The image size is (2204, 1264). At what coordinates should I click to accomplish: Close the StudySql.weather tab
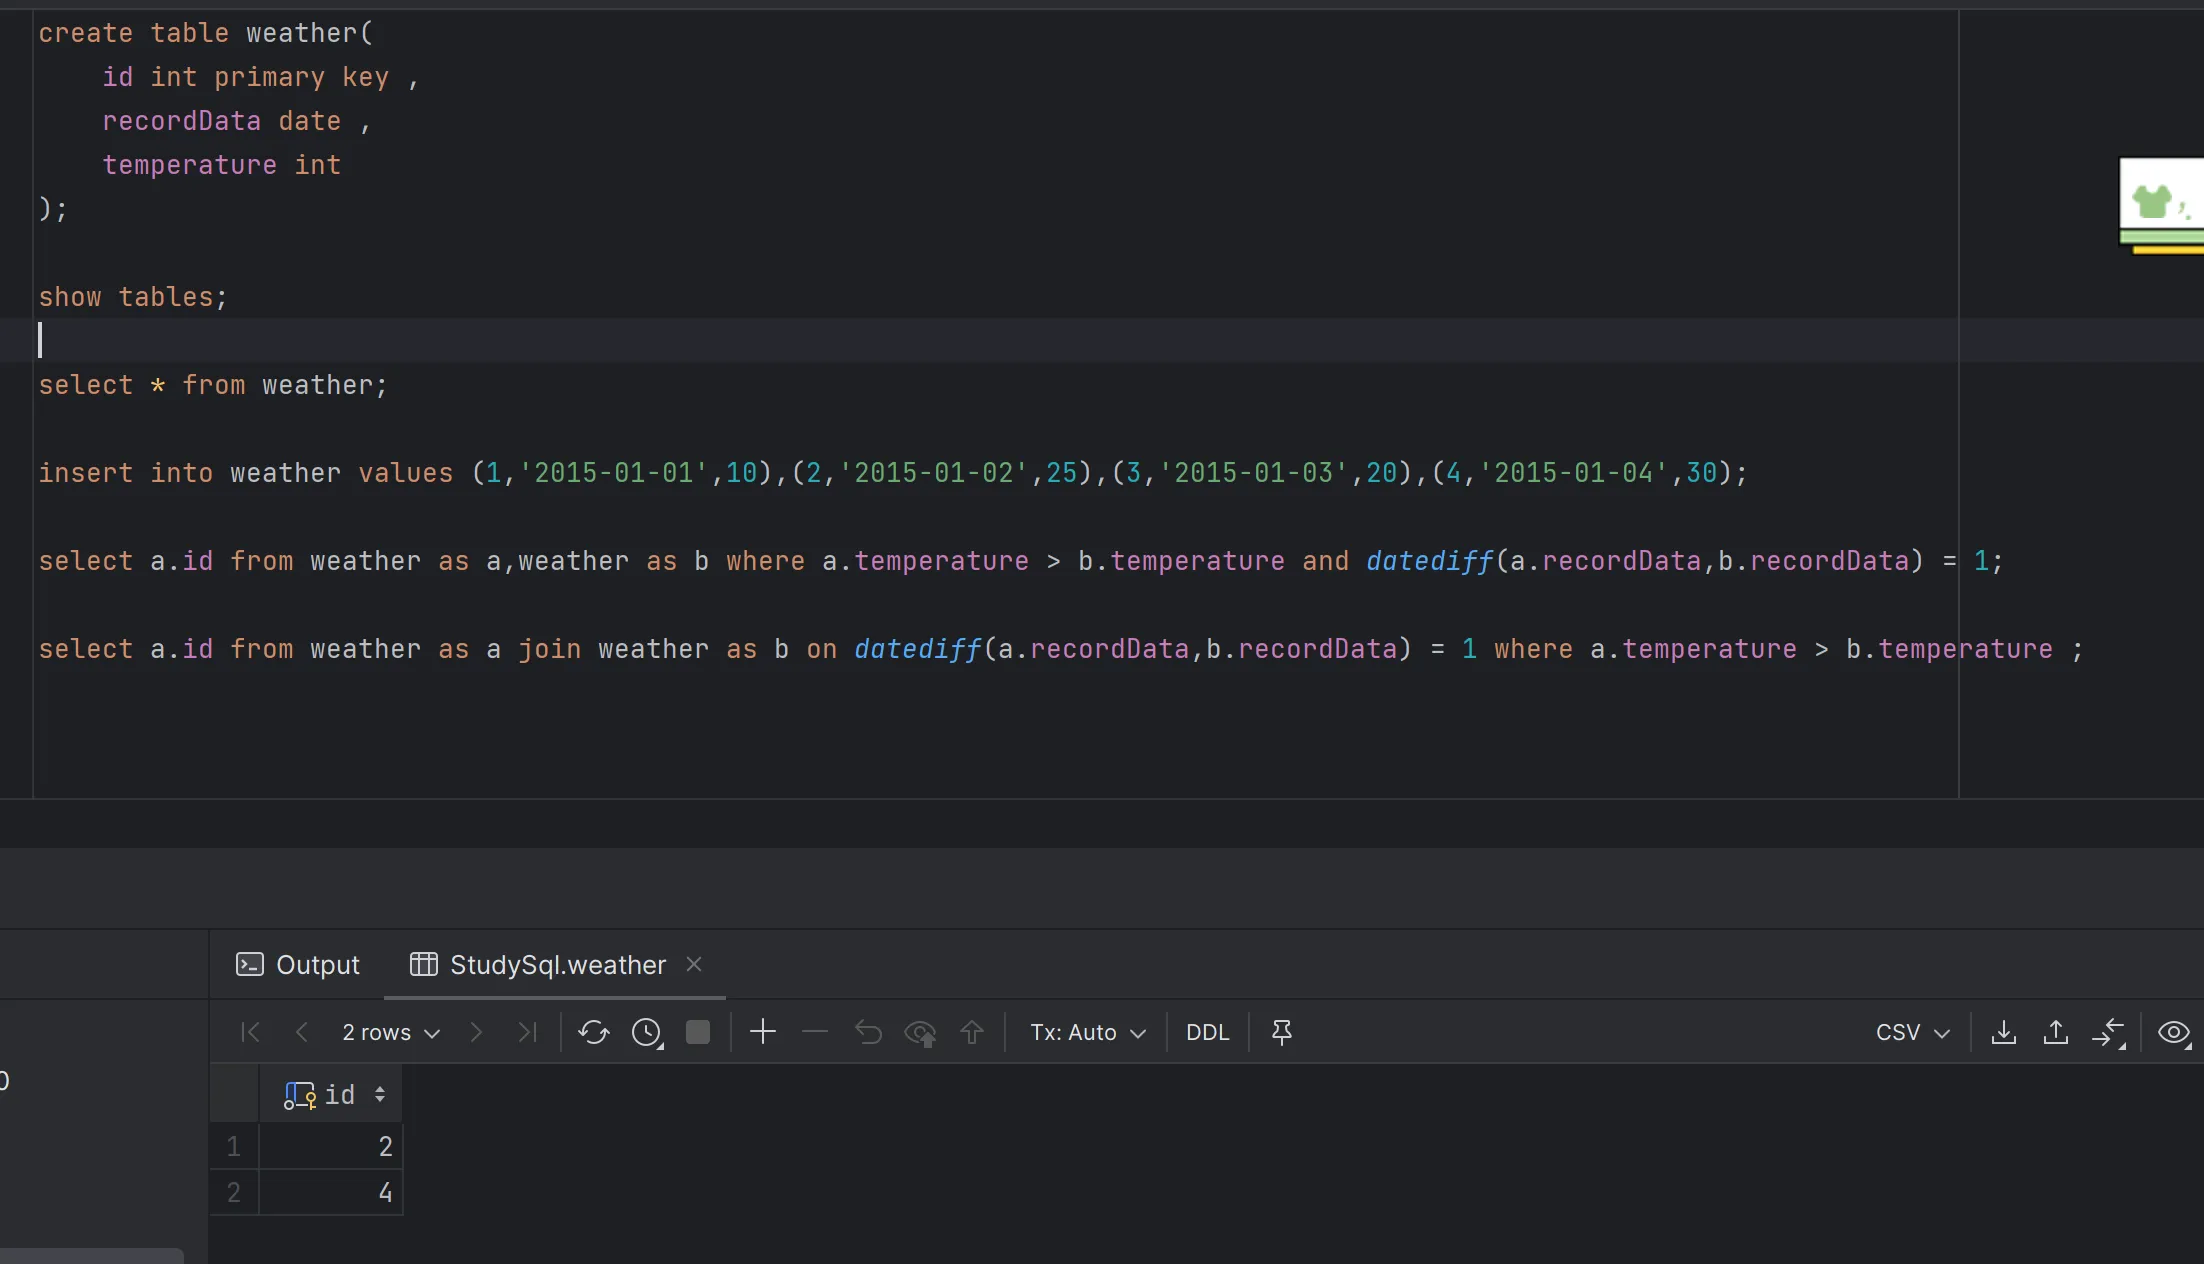[x=694, y=964]
